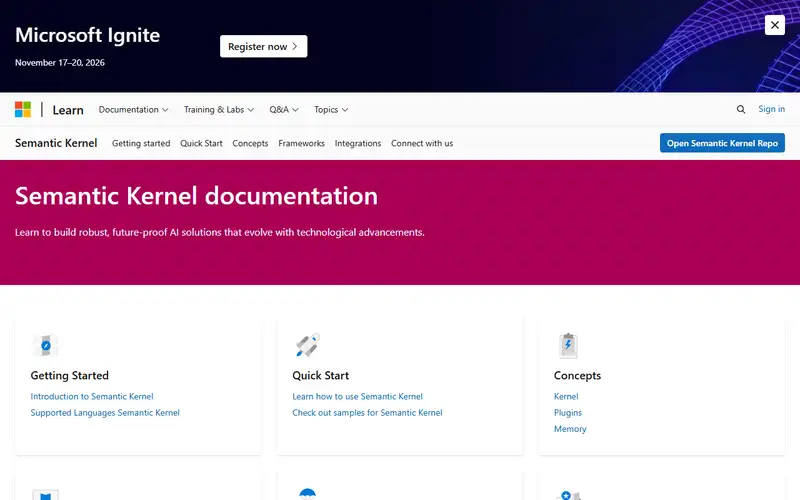Select Concepts in the sub-navigation
The image size is (800, 500).
coord(250,143)
